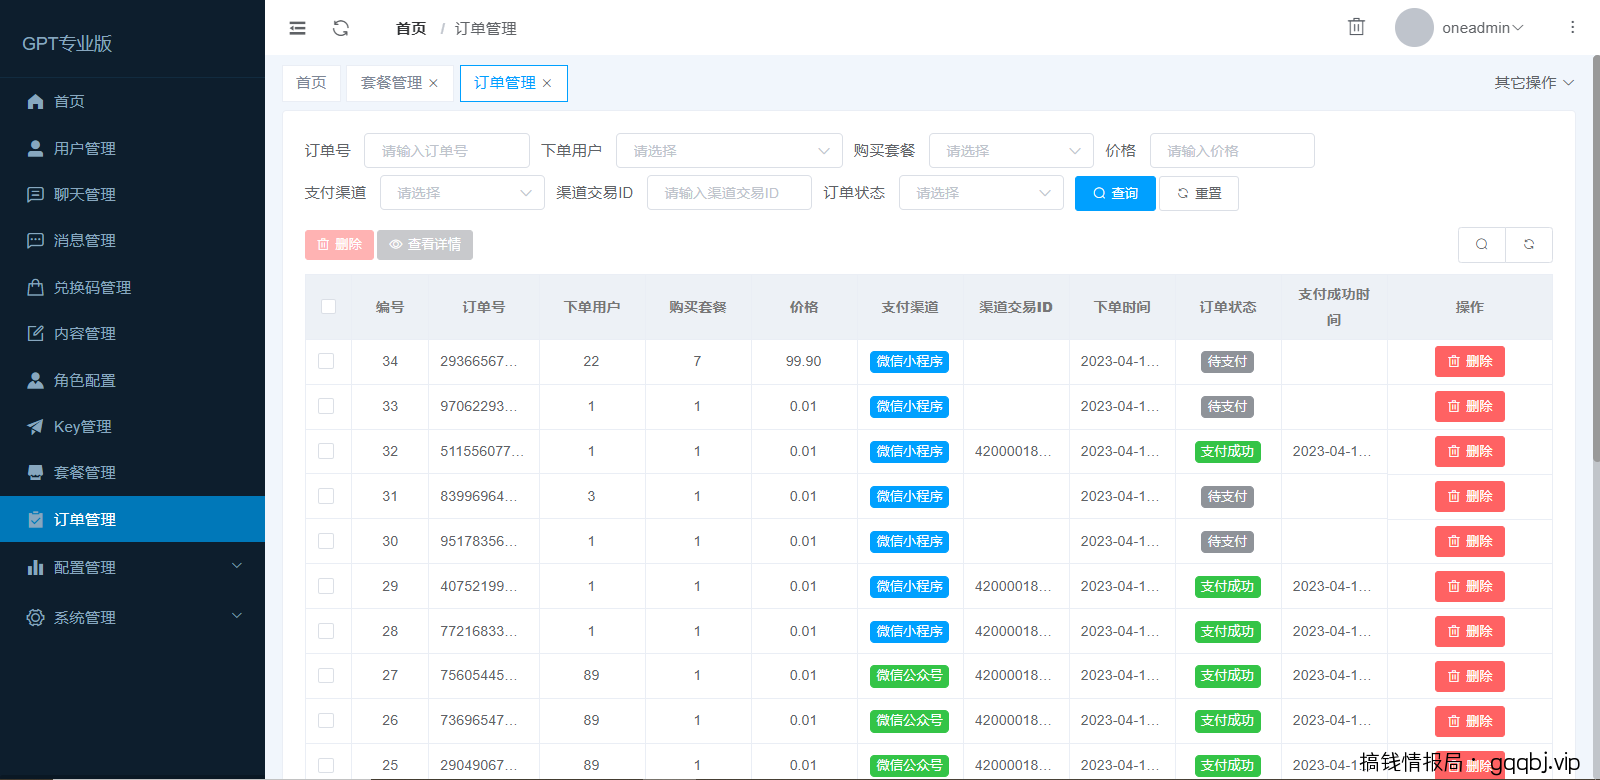The width and height of the screenshot is (1600, 780).
Task: Close the 套餐管理 tab
Action: pyautogui.click(x=433, y=83)
